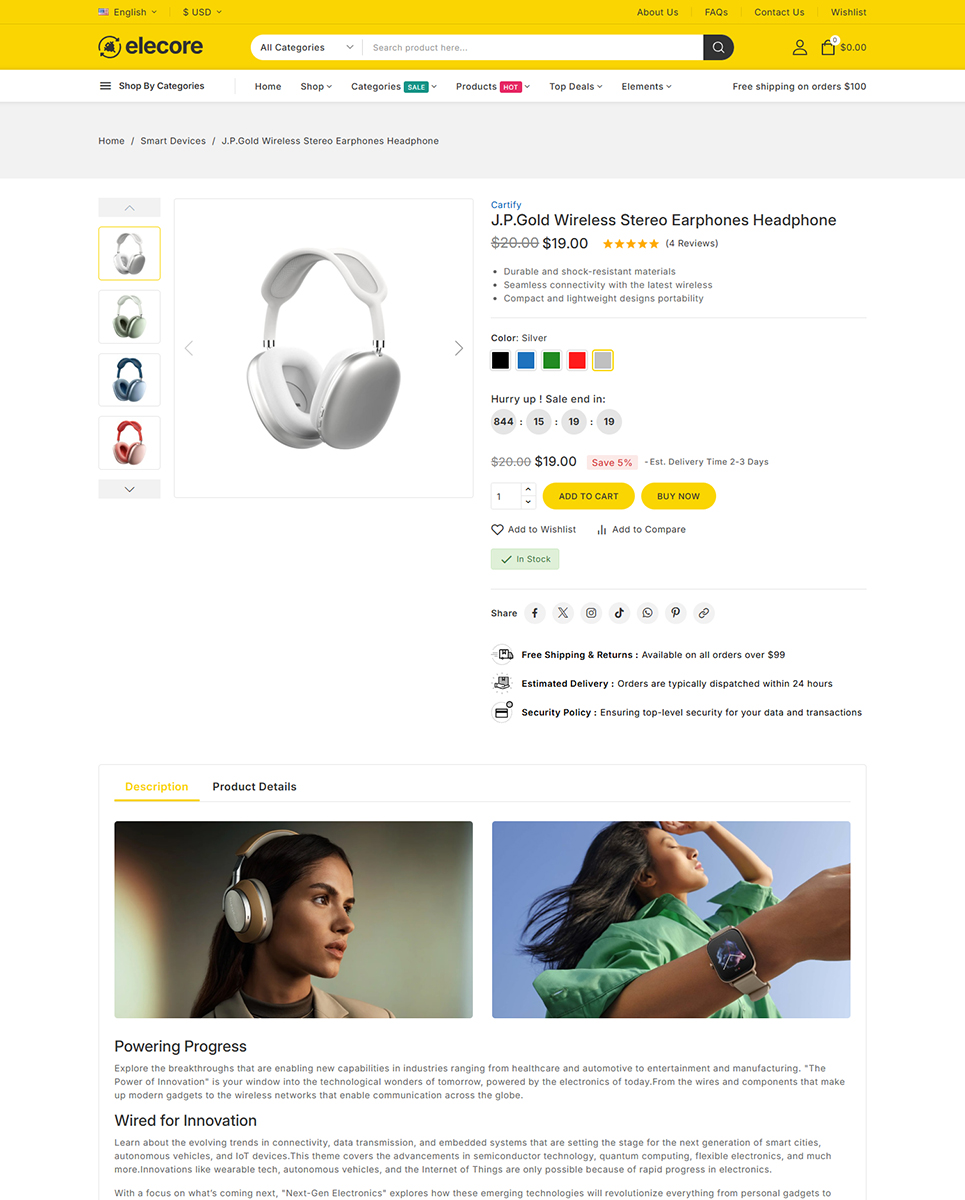Share via the WhatsApp icon

648,613
